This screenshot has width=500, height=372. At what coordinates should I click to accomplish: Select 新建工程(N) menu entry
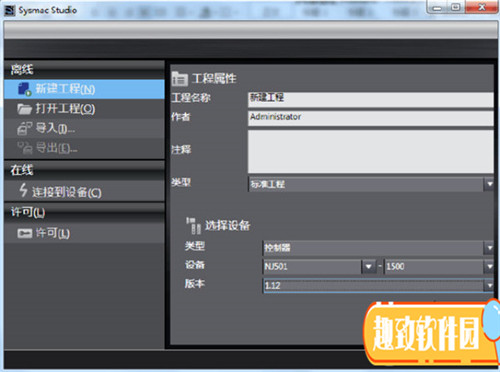point(84,89)
